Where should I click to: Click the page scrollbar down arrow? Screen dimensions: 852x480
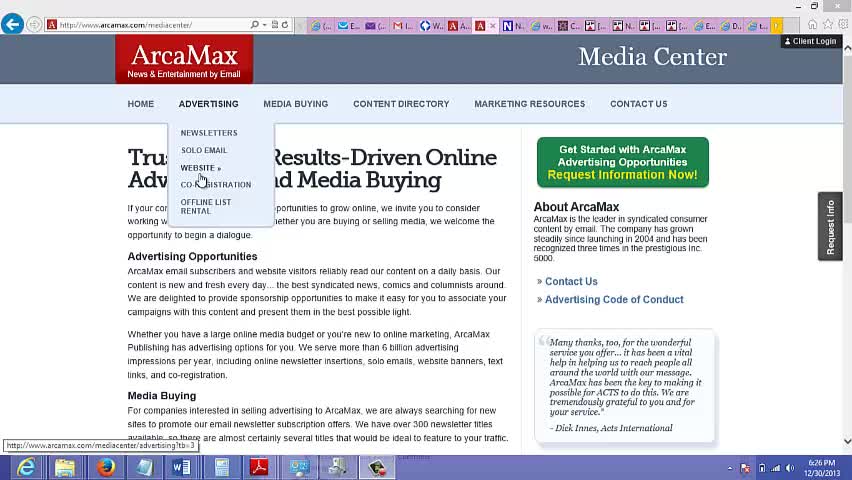(847, 441)
